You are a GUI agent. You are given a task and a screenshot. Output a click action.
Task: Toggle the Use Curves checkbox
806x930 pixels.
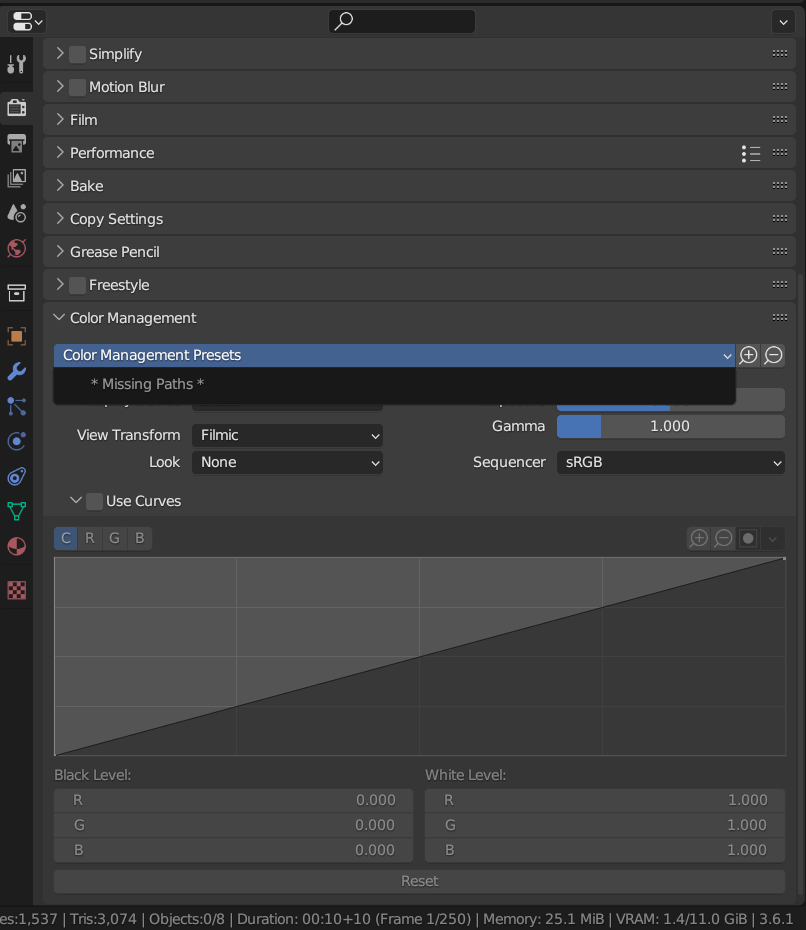click(95, 501)
